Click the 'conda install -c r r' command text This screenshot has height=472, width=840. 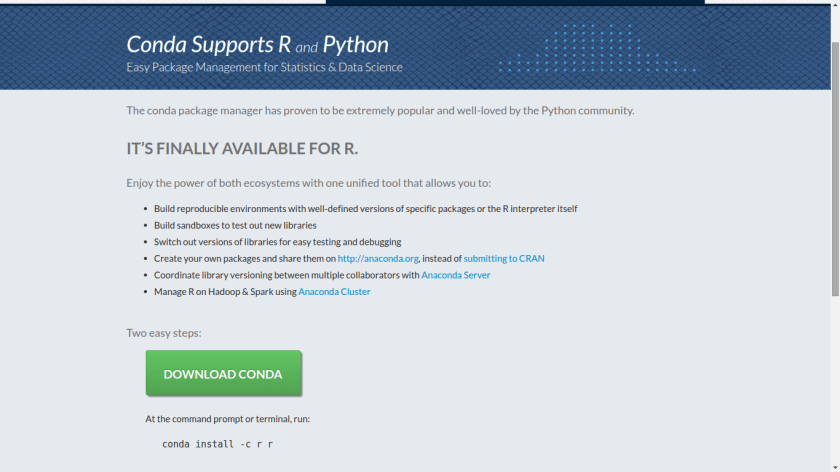[217, 443]
